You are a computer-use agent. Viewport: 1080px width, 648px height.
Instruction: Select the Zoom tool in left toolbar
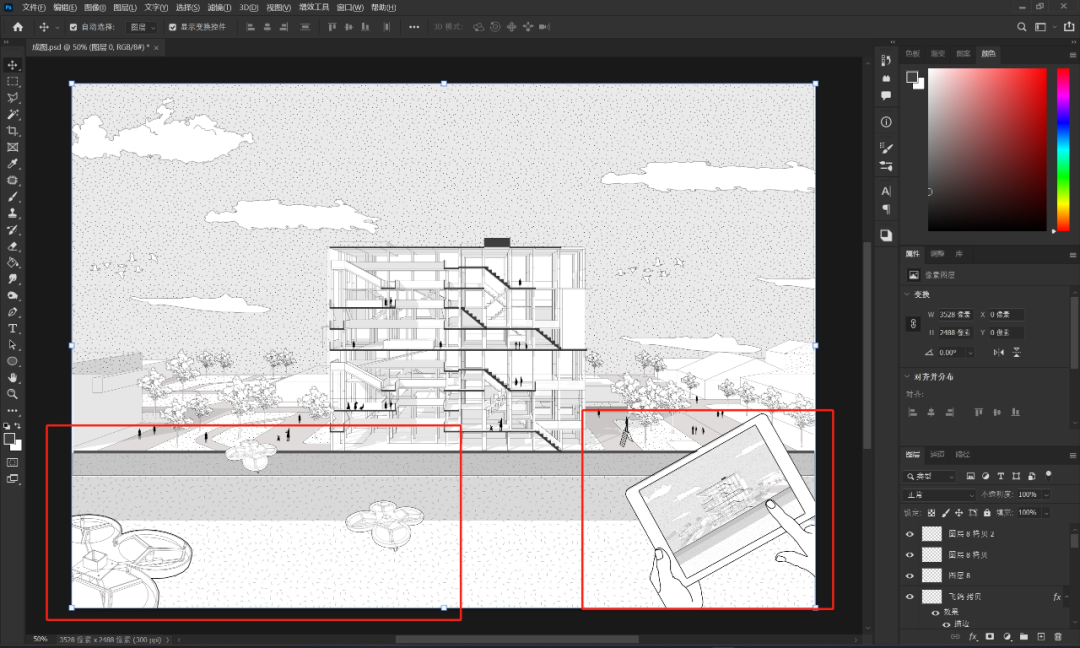[12, 394]
